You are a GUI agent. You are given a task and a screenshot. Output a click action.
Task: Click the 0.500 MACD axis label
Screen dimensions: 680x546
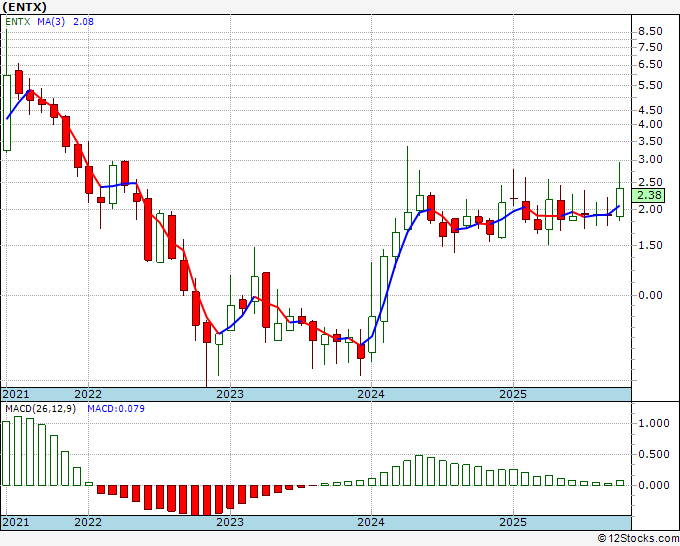[654, 454]
